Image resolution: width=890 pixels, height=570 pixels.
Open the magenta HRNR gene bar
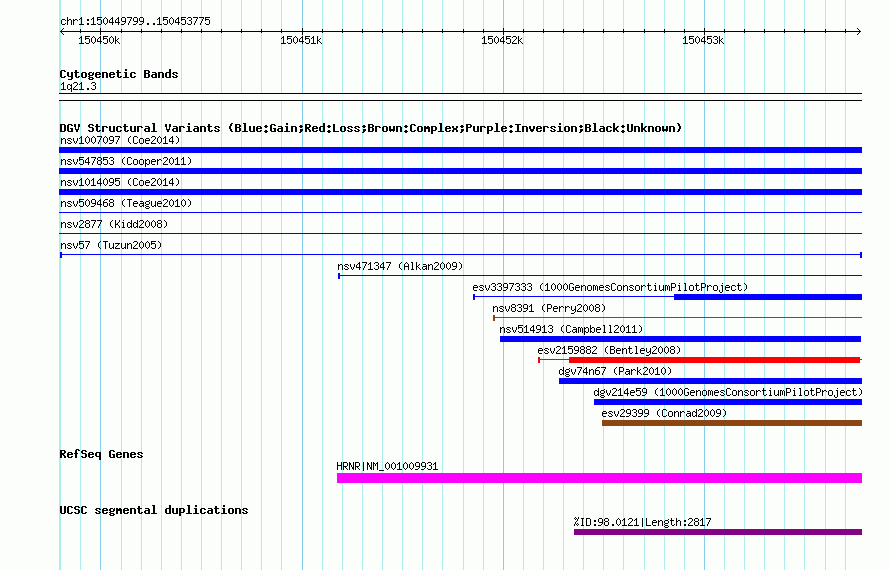click(x=599, y=478)
